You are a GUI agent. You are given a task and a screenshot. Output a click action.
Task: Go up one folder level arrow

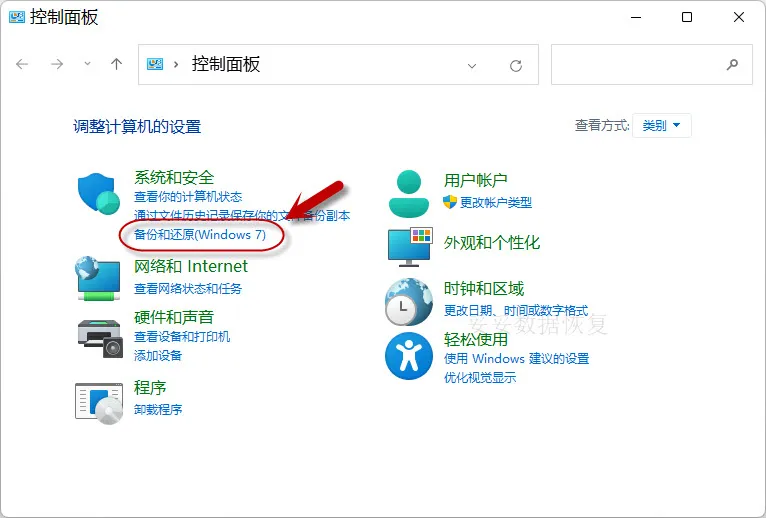click(x=116, y=64)
